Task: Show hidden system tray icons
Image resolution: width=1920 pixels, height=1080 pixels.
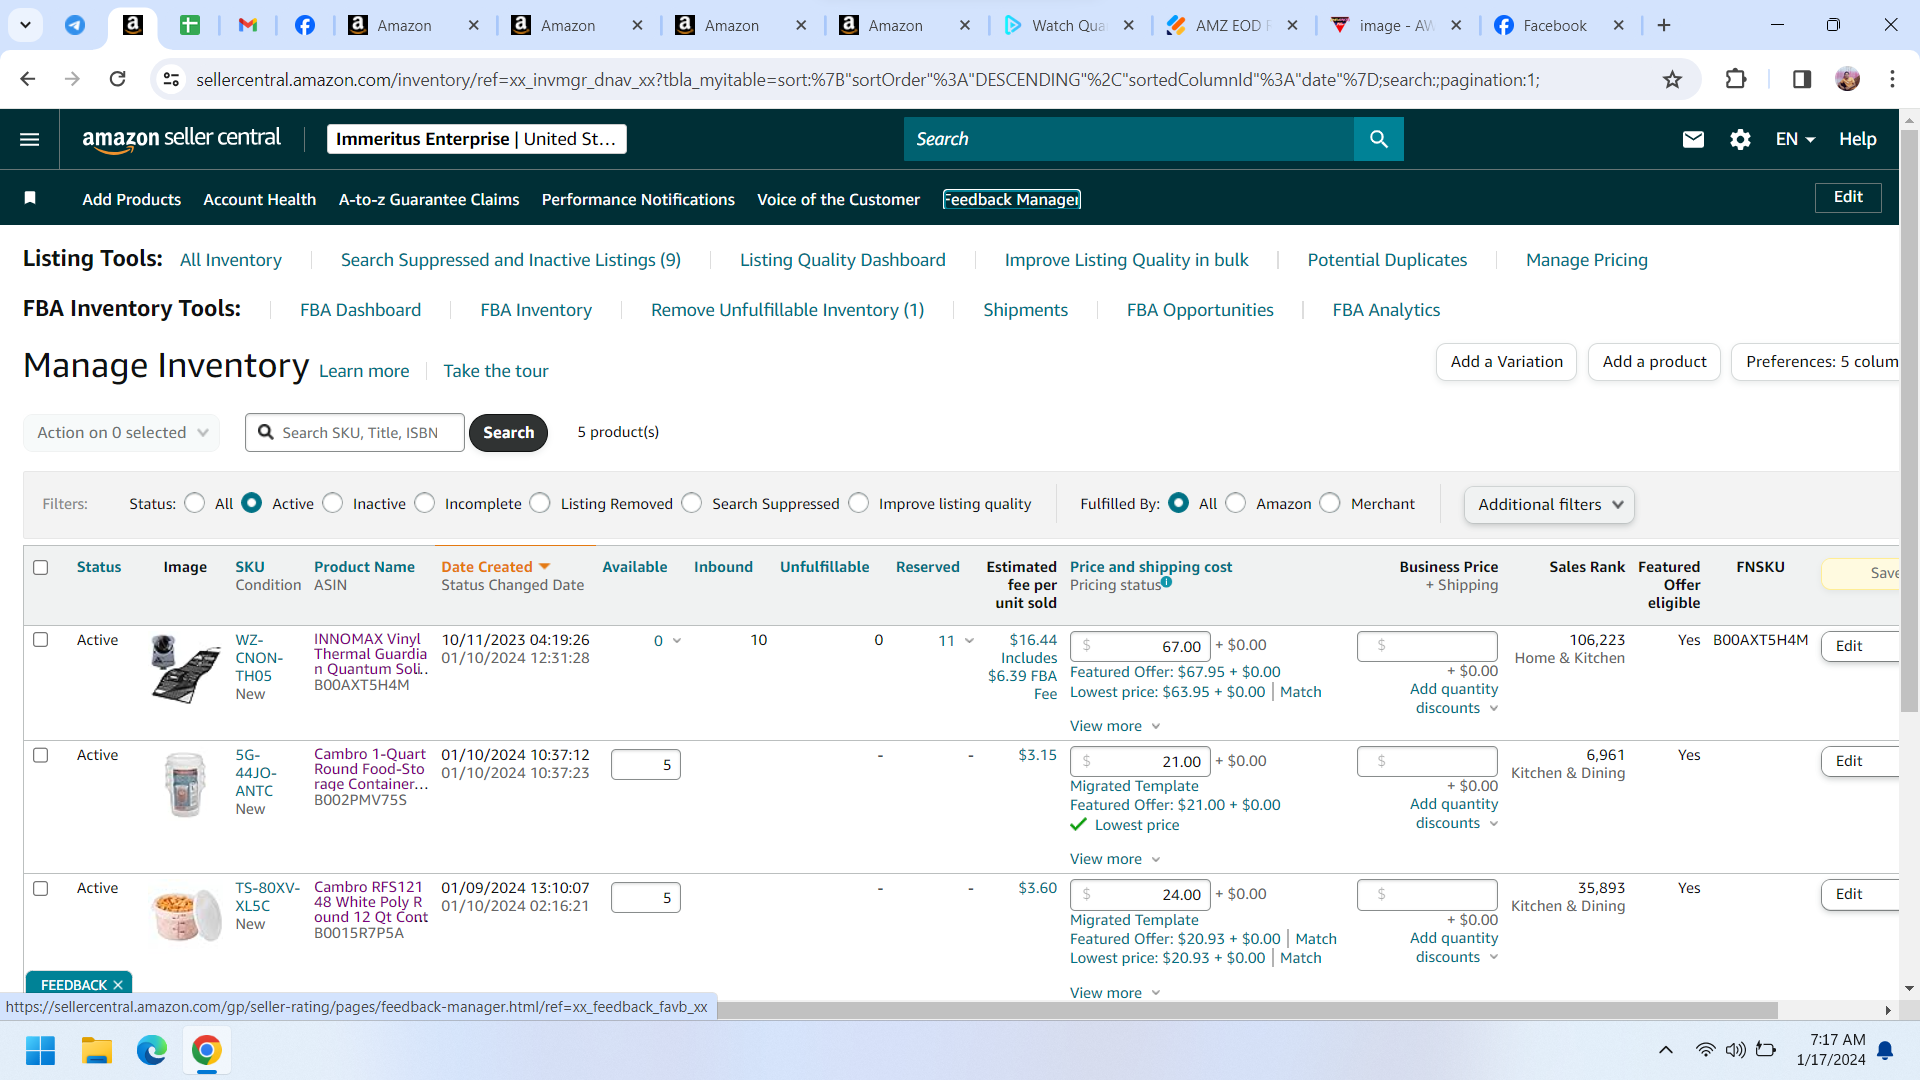Action: 1666,1050
